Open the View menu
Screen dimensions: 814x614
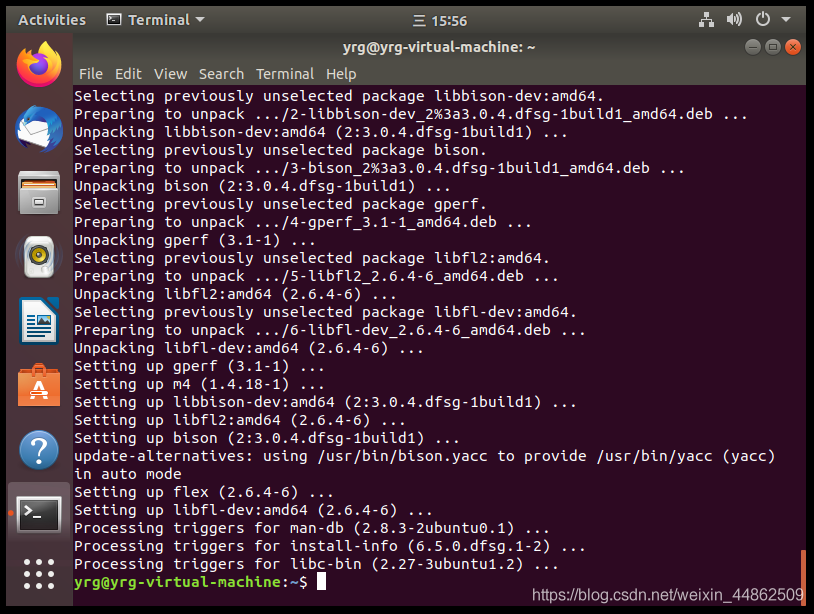point(170,74)
